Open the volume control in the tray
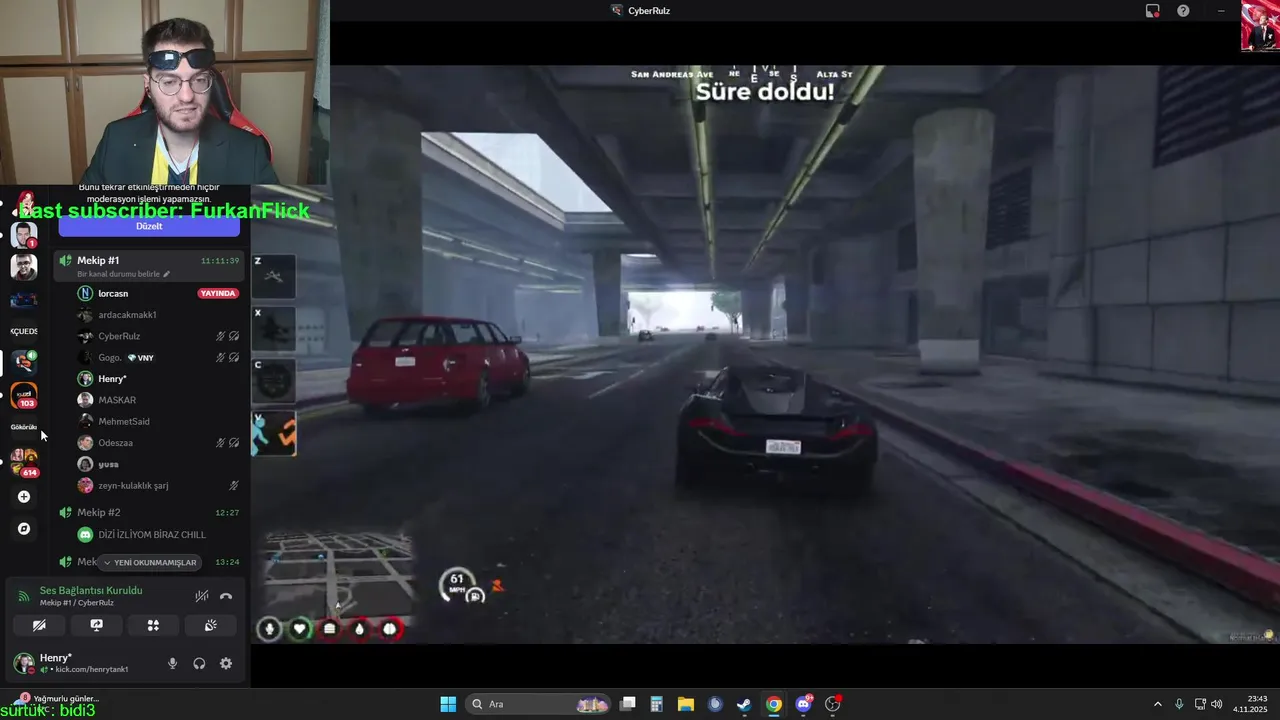 (1217, 704)
